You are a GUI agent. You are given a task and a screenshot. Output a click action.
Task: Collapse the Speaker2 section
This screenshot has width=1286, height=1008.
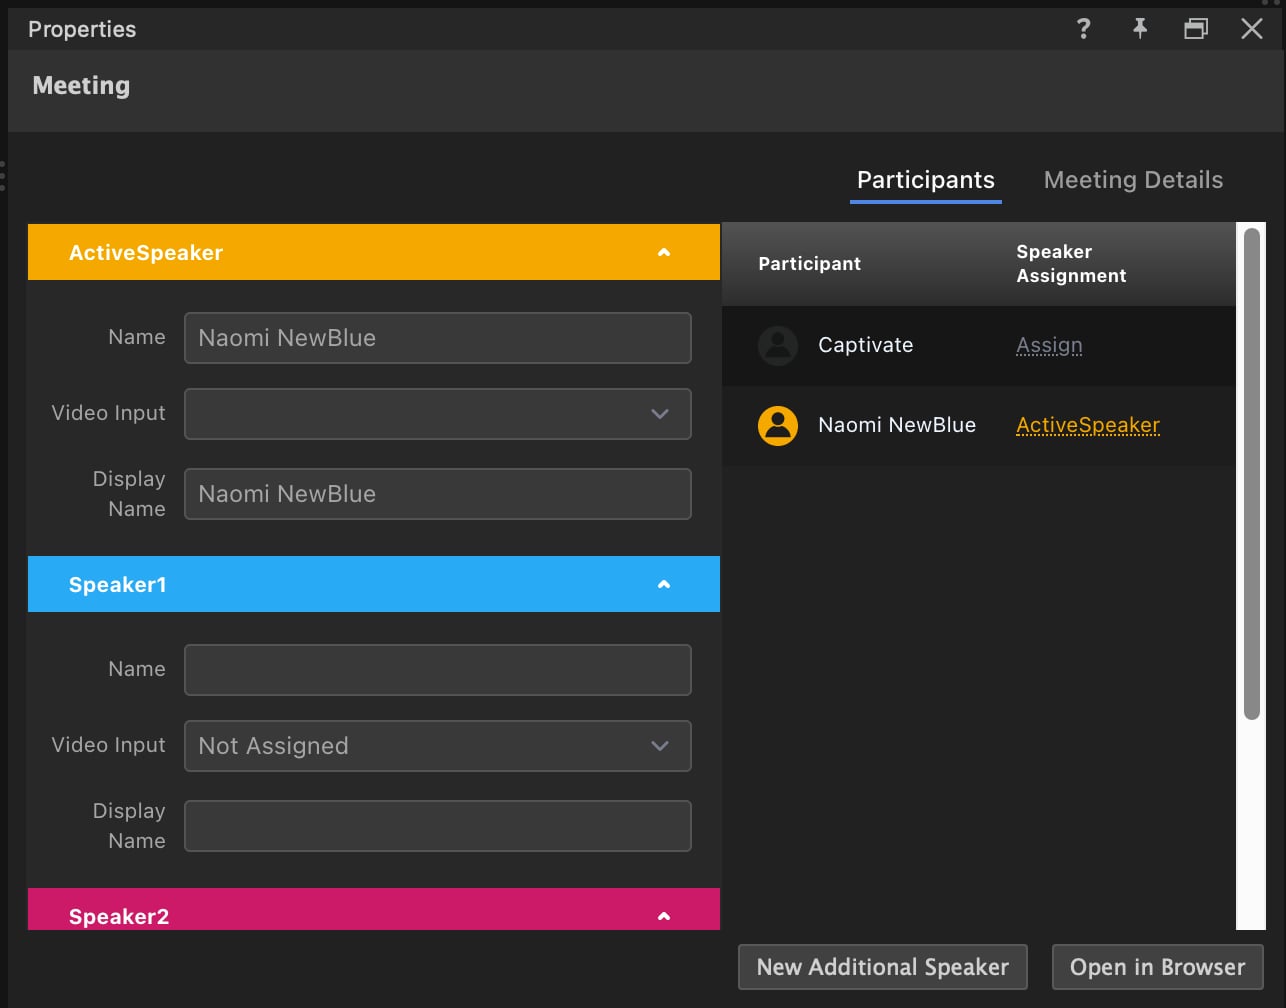tap(664, 916)
